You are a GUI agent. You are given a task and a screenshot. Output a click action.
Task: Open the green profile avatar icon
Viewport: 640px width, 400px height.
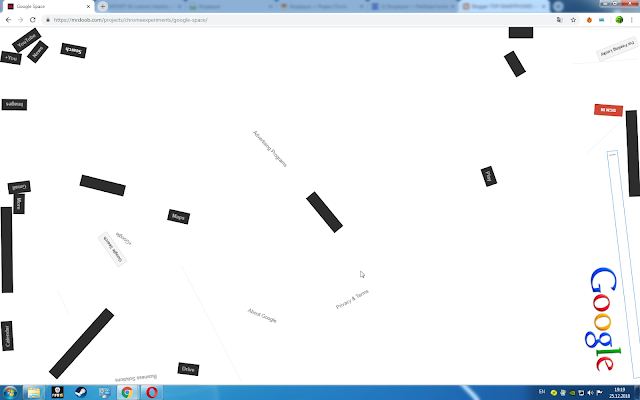619,20
